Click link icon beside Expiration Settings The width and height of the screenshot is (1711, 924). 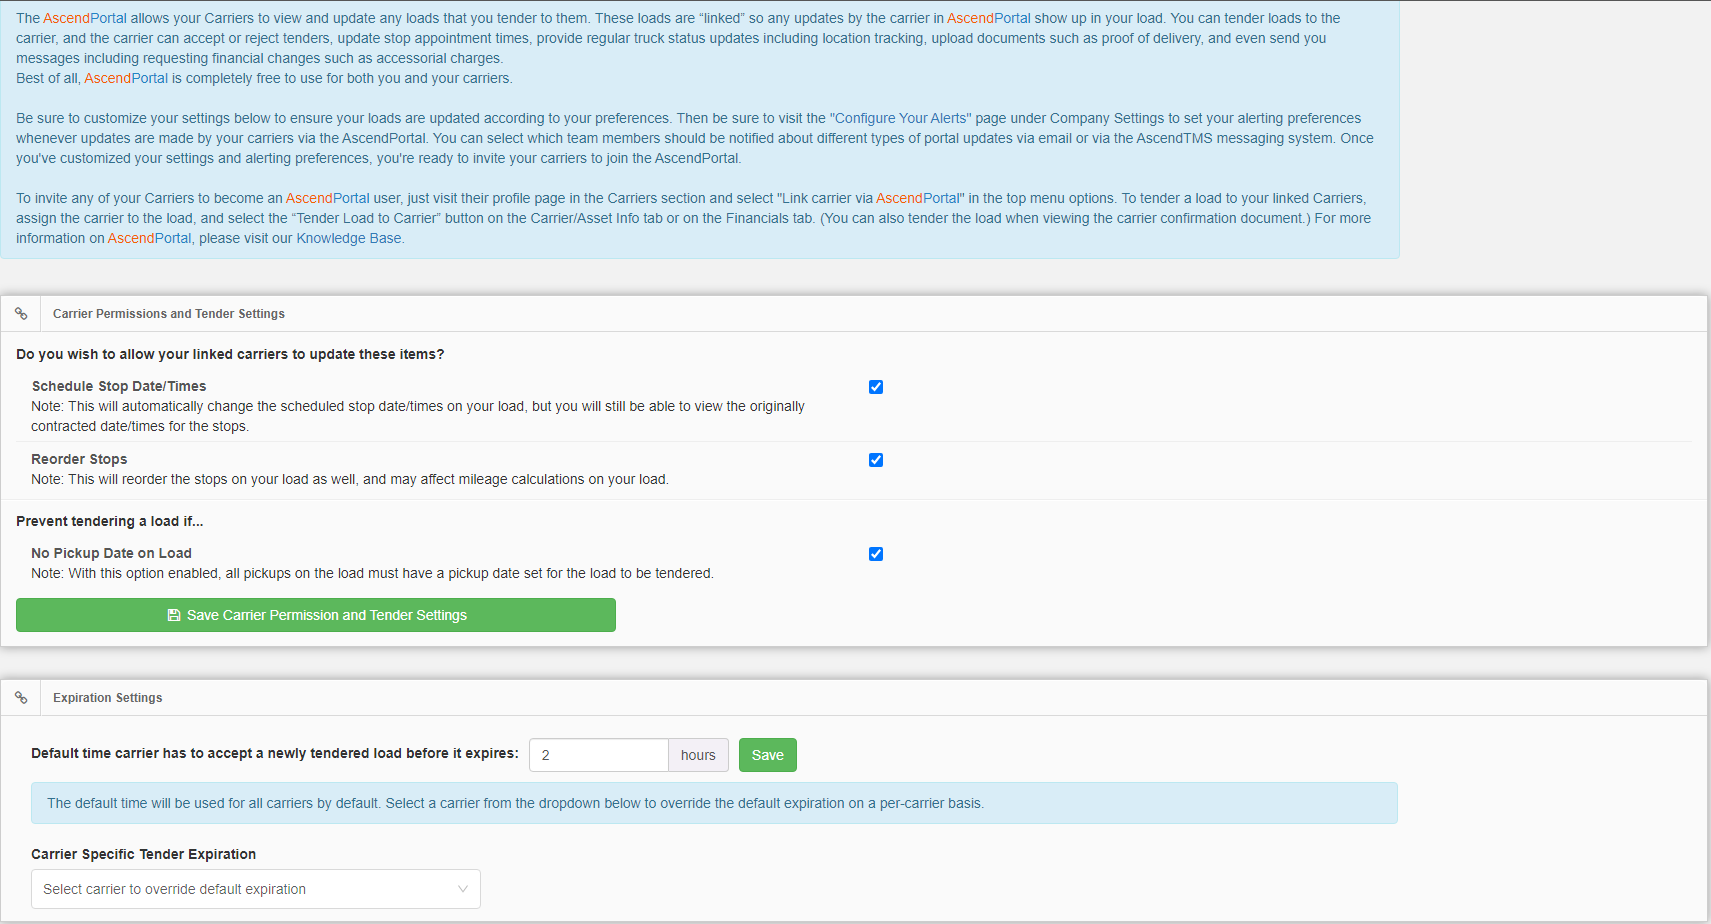coord(21,698)
